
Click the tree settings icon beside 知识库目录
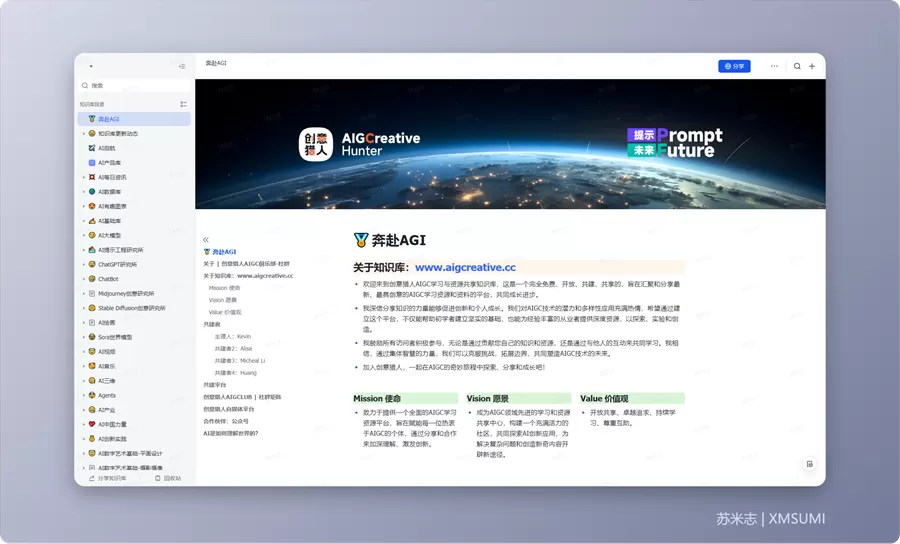click(x=183, y=104)
